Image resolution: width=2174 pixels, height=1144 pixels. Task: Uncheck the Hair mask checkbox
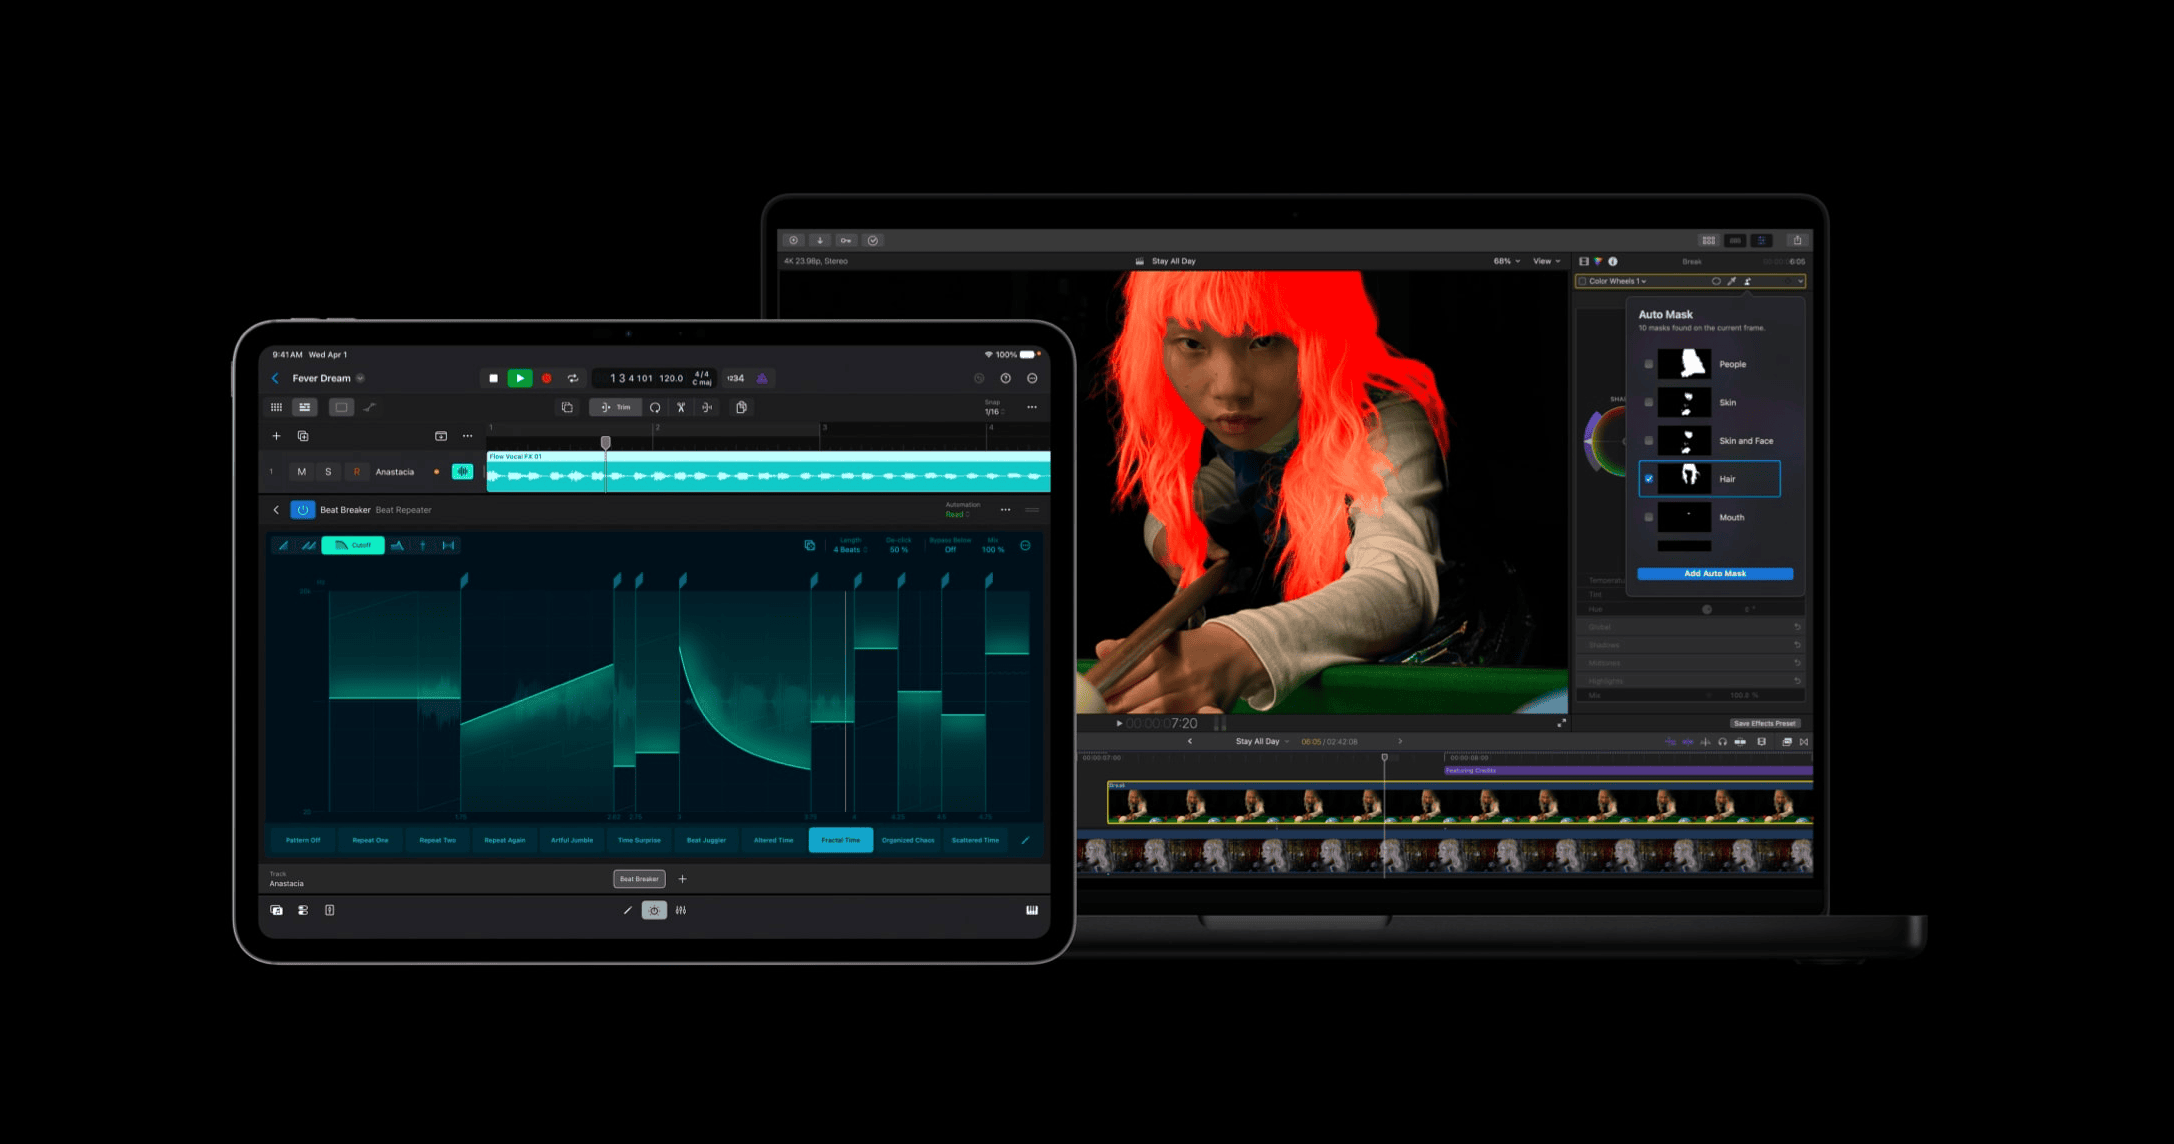click(x=1649, y=479)
